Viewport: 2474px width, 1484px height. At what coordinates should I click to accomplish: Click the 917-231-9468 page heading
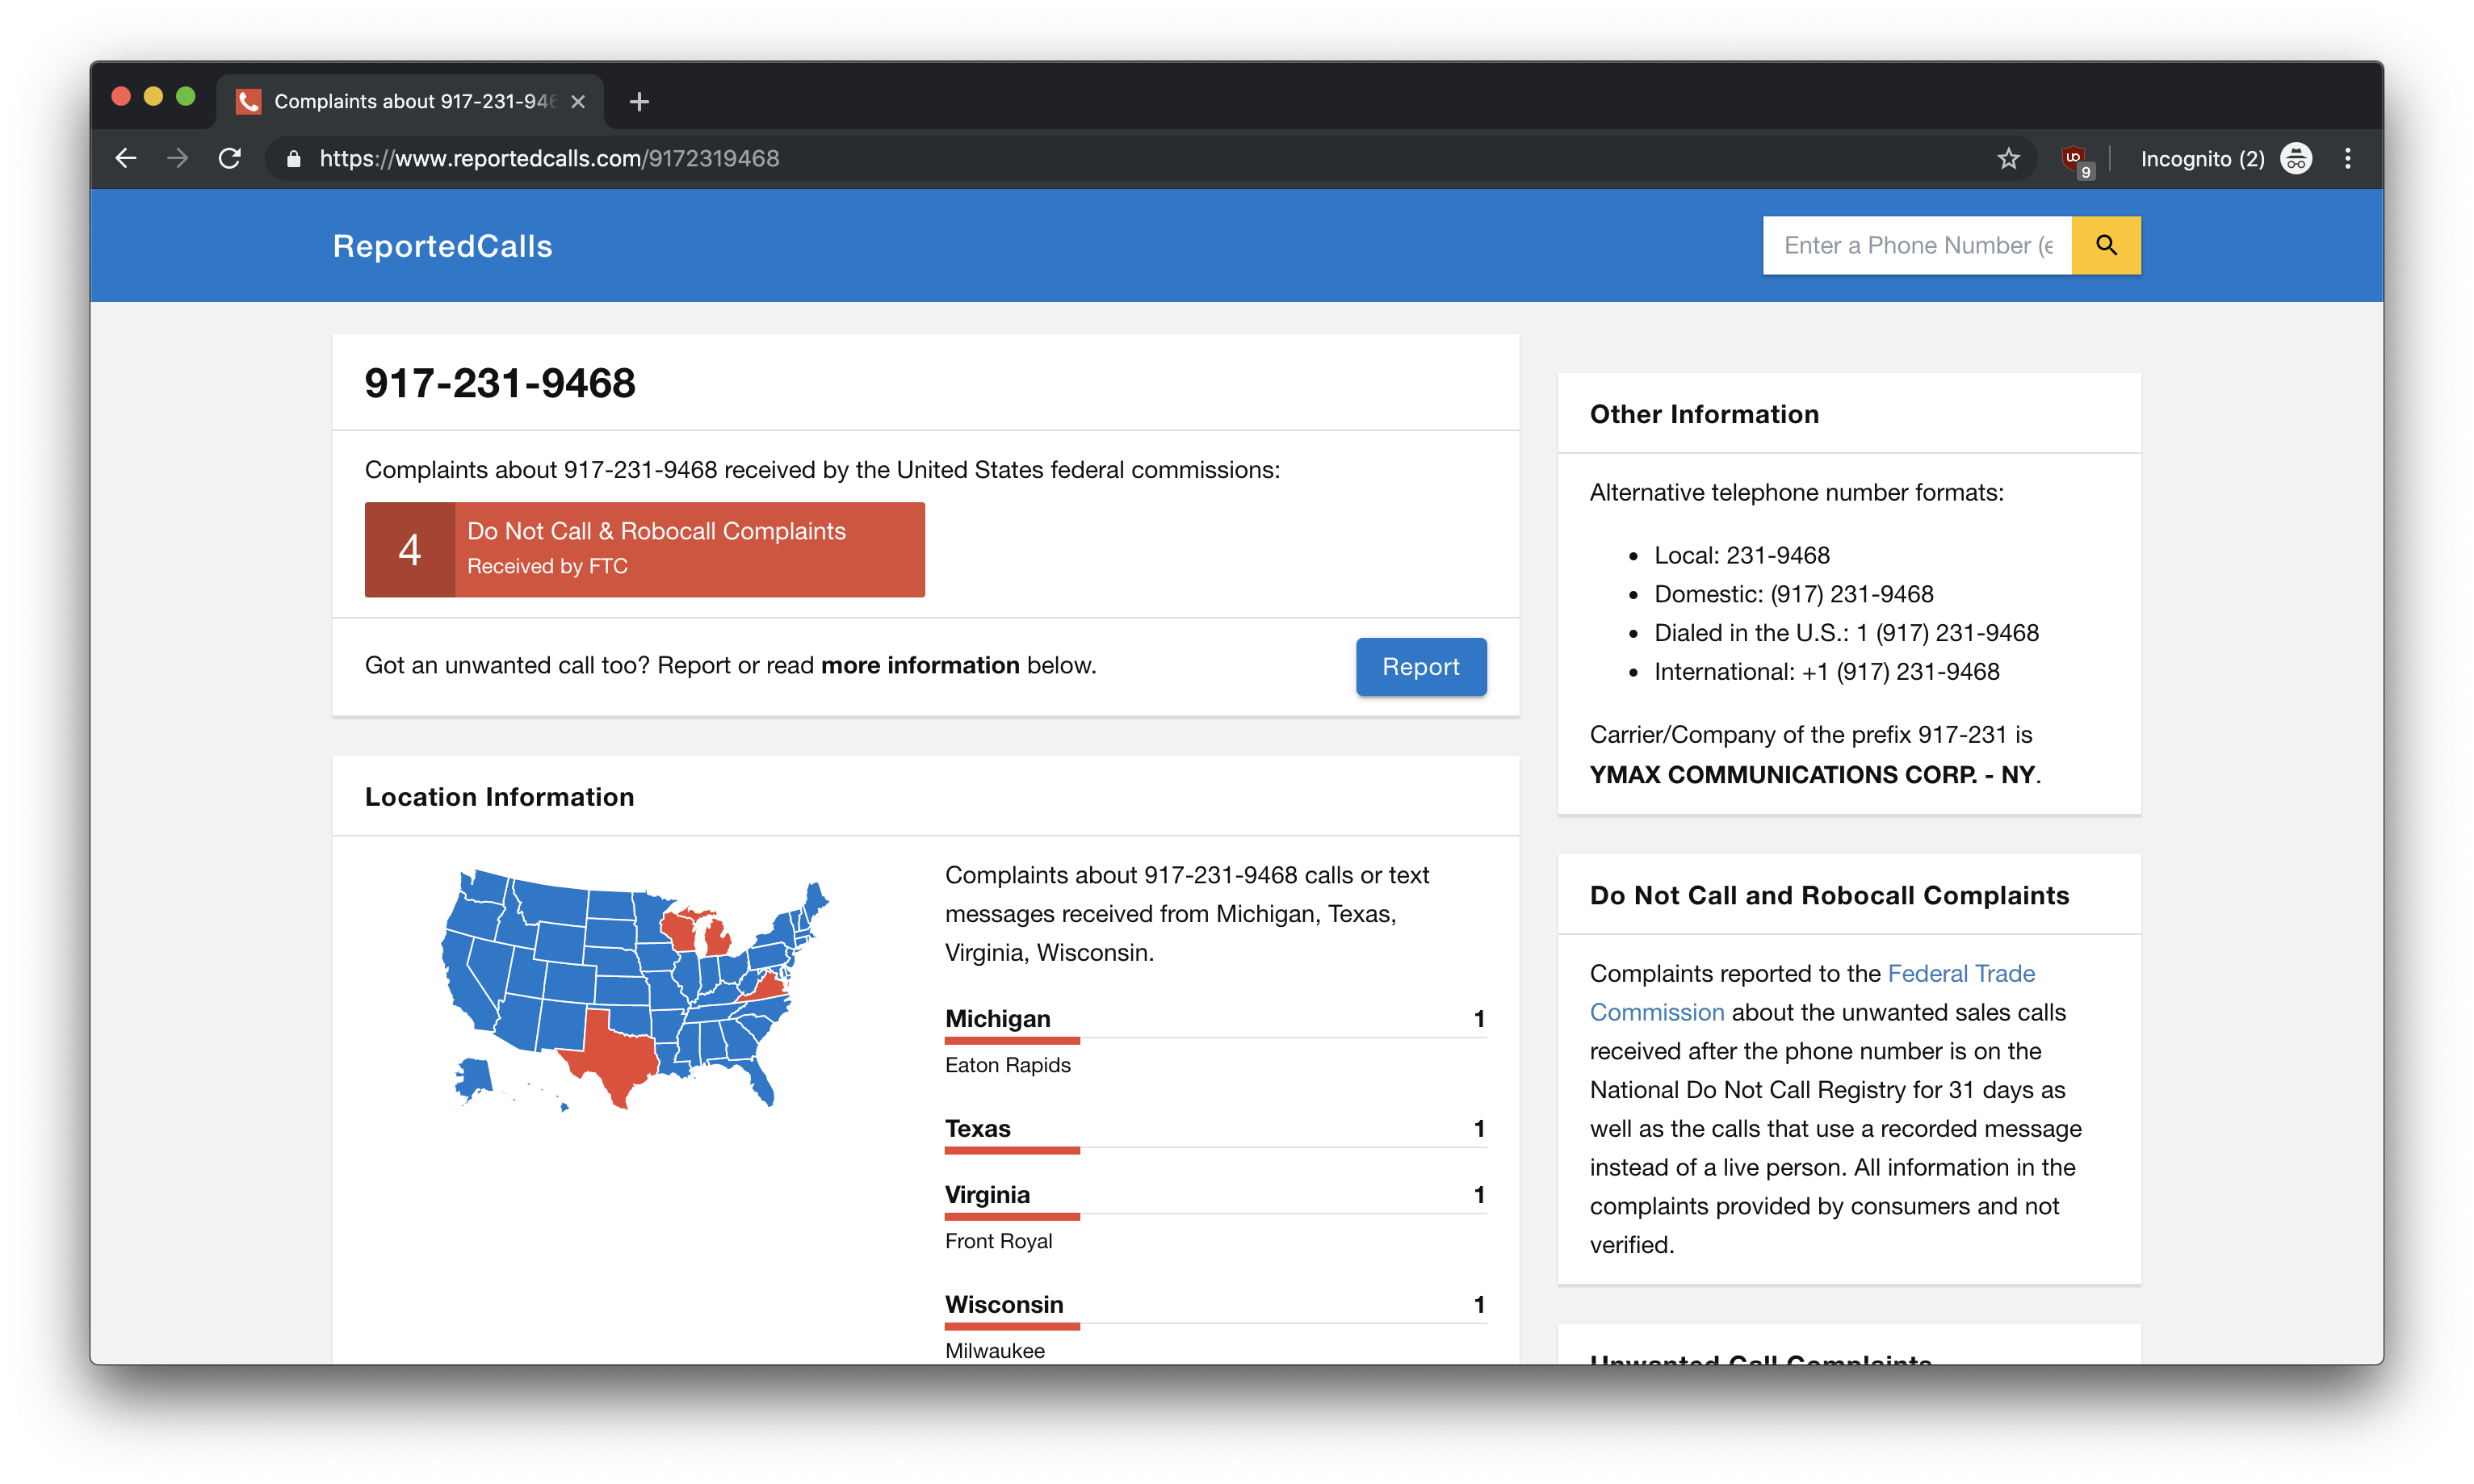(x=499, y=383)
